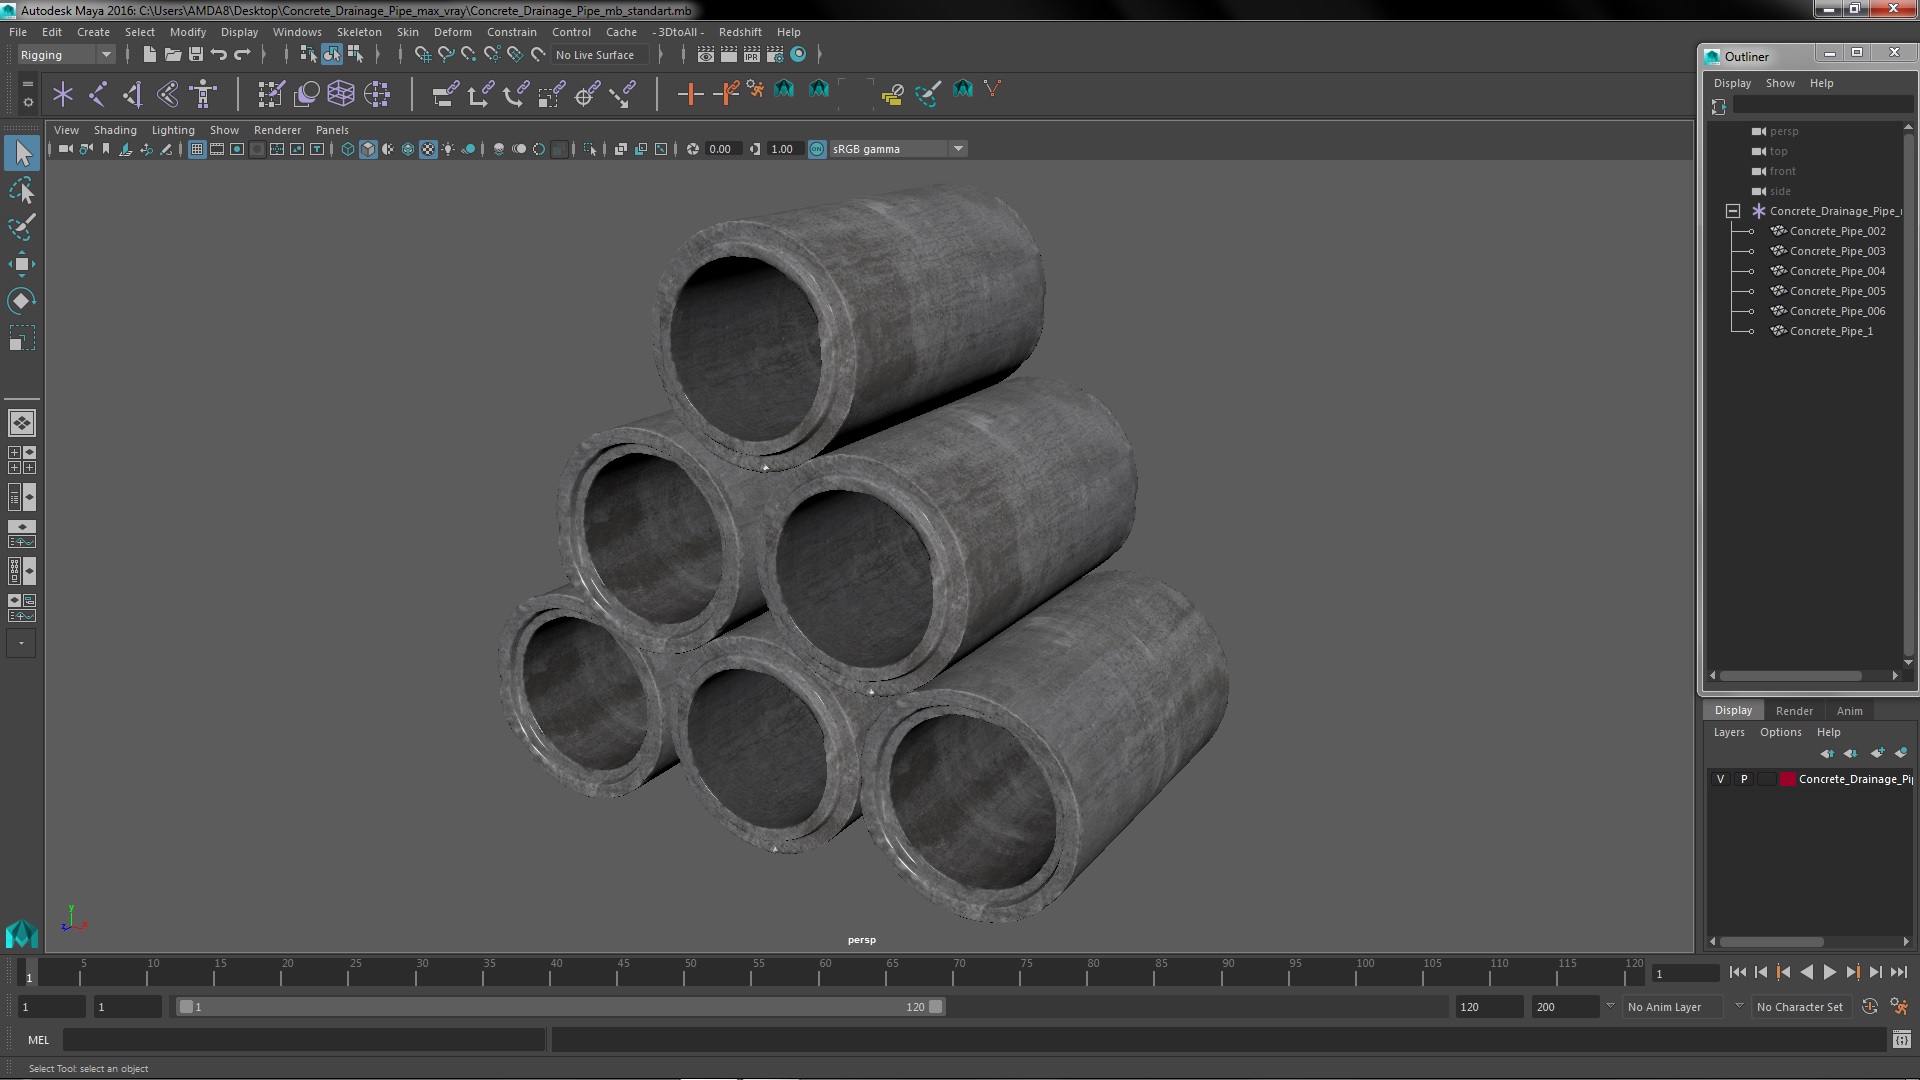Toggle Select by component type mode
Viewport: 1920px width, 1080px height.
tap(355, 55)
